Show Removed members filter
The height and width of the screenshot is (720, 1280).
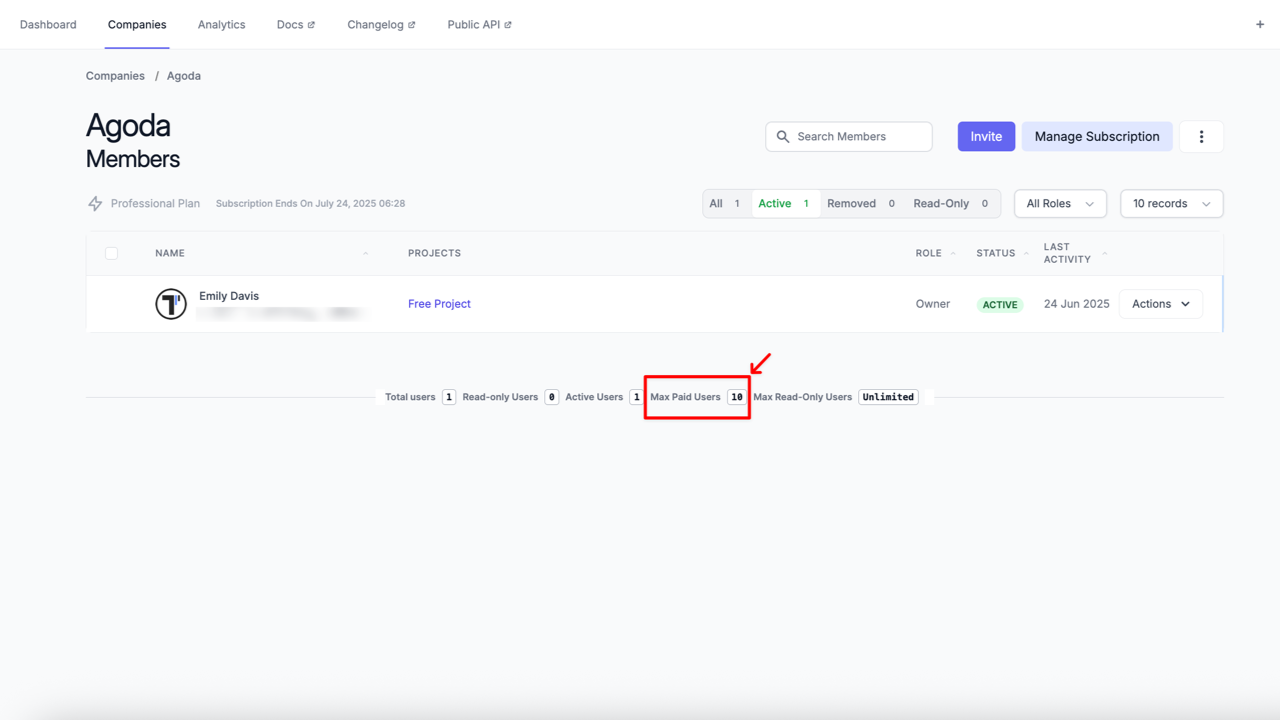point(860,204)
